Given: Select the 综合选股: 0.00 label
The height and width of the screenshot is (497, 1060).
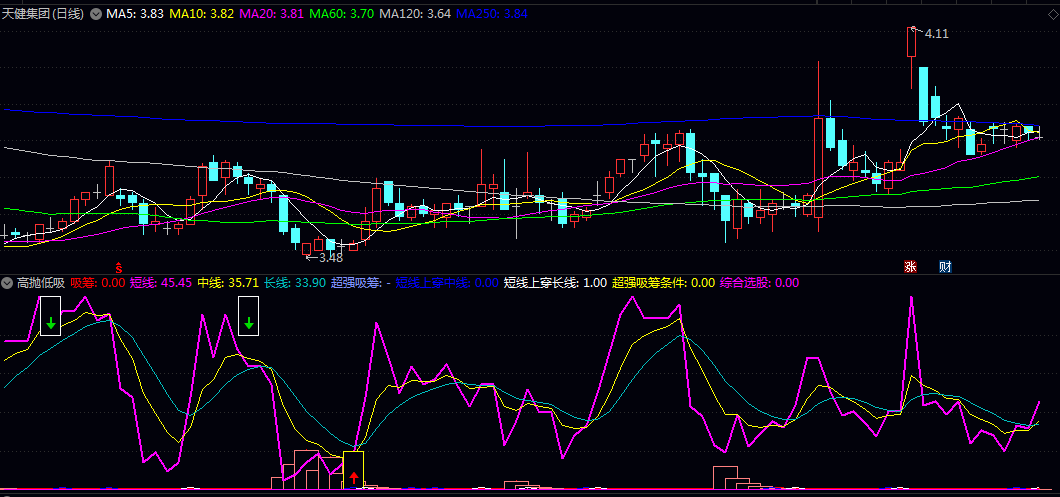Looking at the screenshot, I should (x=760, y=283).
